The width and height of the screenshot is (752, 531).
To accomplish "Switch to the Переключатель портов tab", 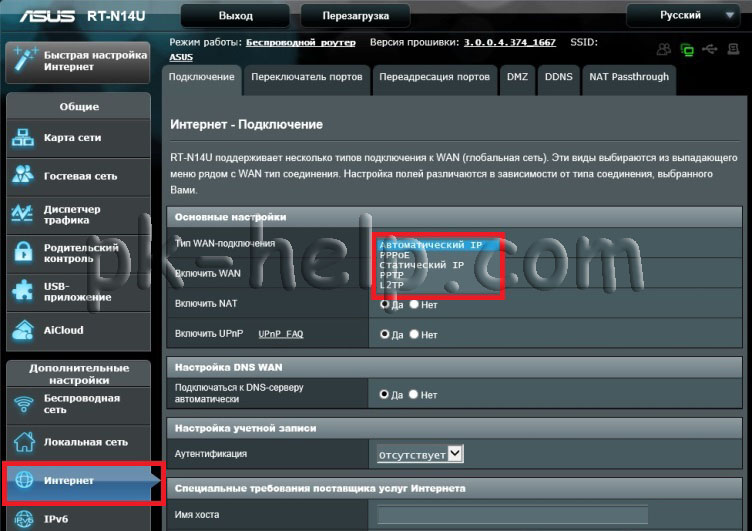I will point(307,79).
